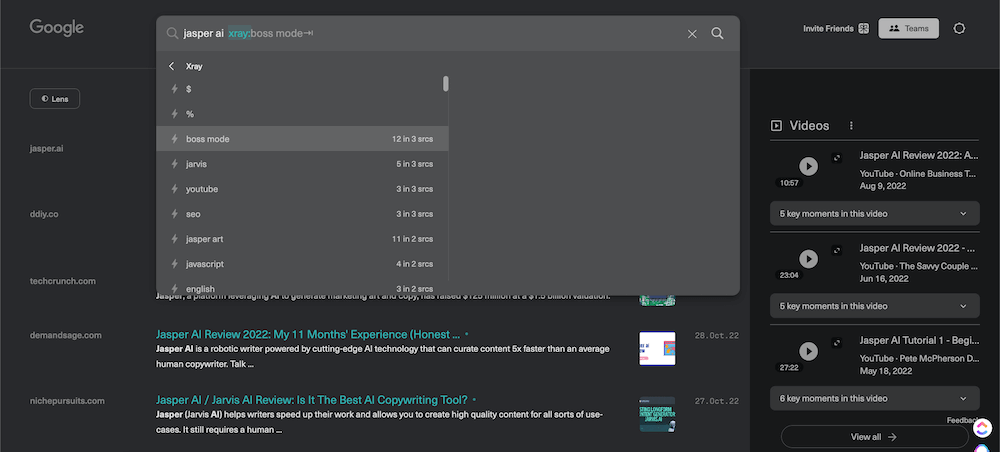Click the lightning icon beside youtube
The height and width of the screenshot is (452, 1000).
(x=174, y=189)
